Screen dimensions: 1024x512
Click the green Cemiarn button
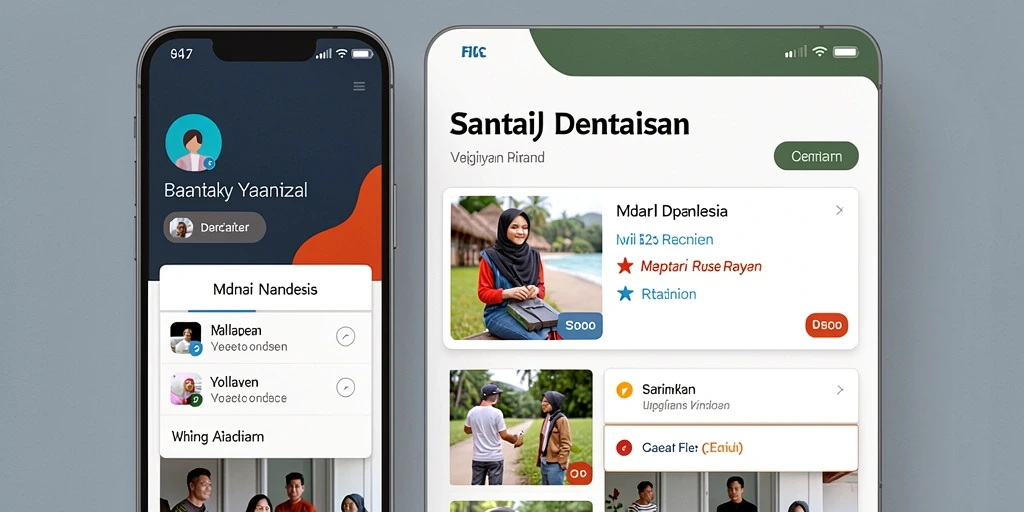[x=816, y=156]
